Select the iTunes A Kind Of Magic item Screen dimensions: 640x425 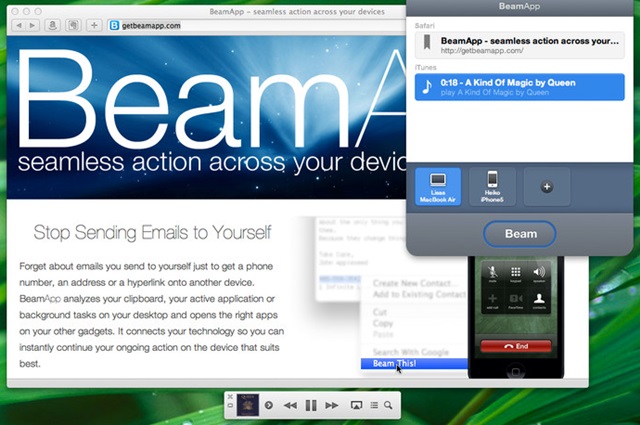point(520,87)
